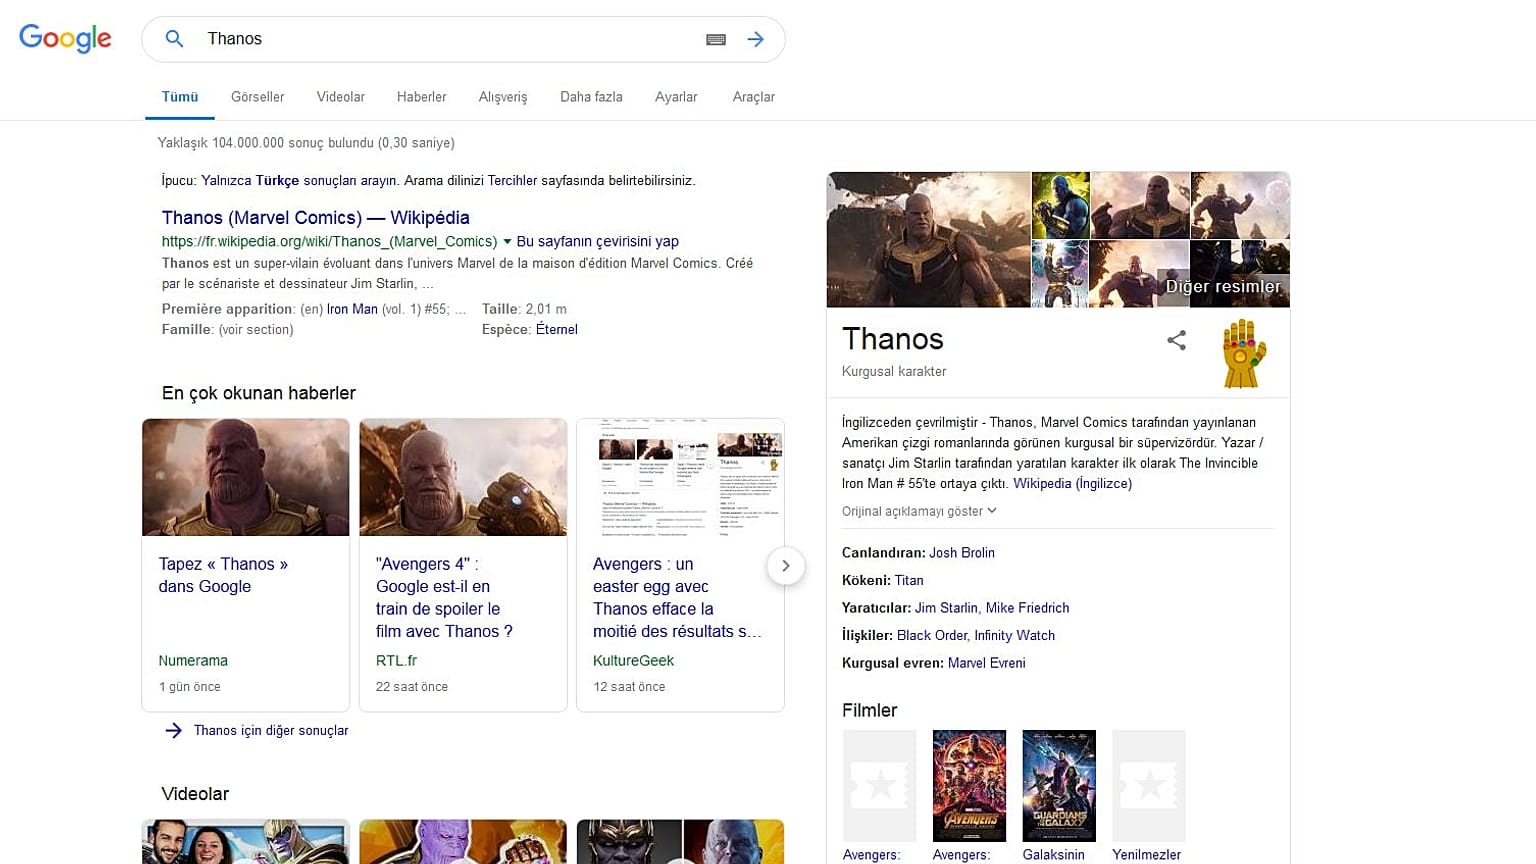This screenshot has height=864, width=1536.
Task: Expand Orijinal açıklamayı göster
Action: pyautogui.click(x=919, y=511)
